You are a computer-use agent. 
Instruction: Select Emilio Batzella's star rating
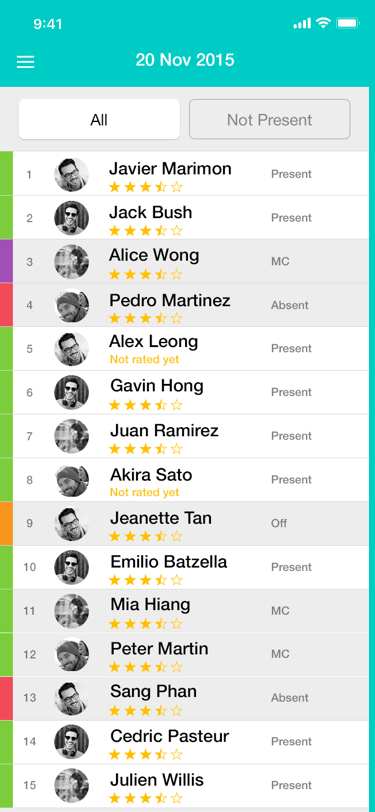(146, 580)
